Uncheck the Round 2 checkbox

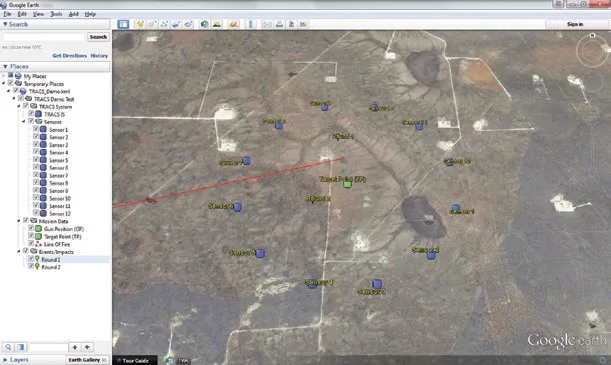click(31, 267)
